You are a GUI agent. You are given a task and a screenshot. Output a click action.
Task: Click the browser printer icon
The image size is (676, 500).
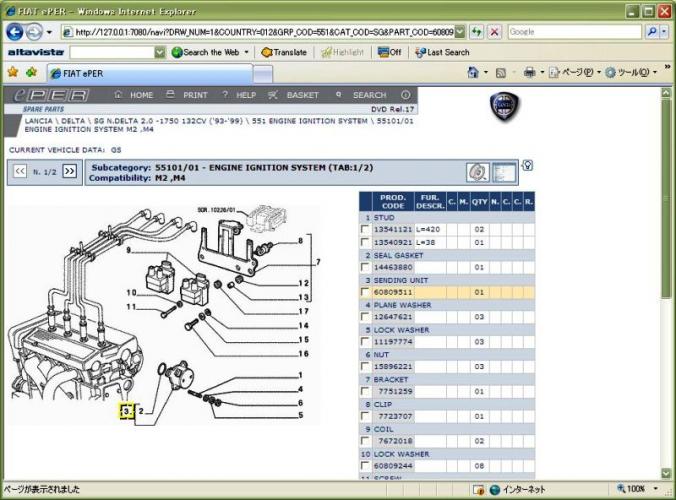click(529, 72)
